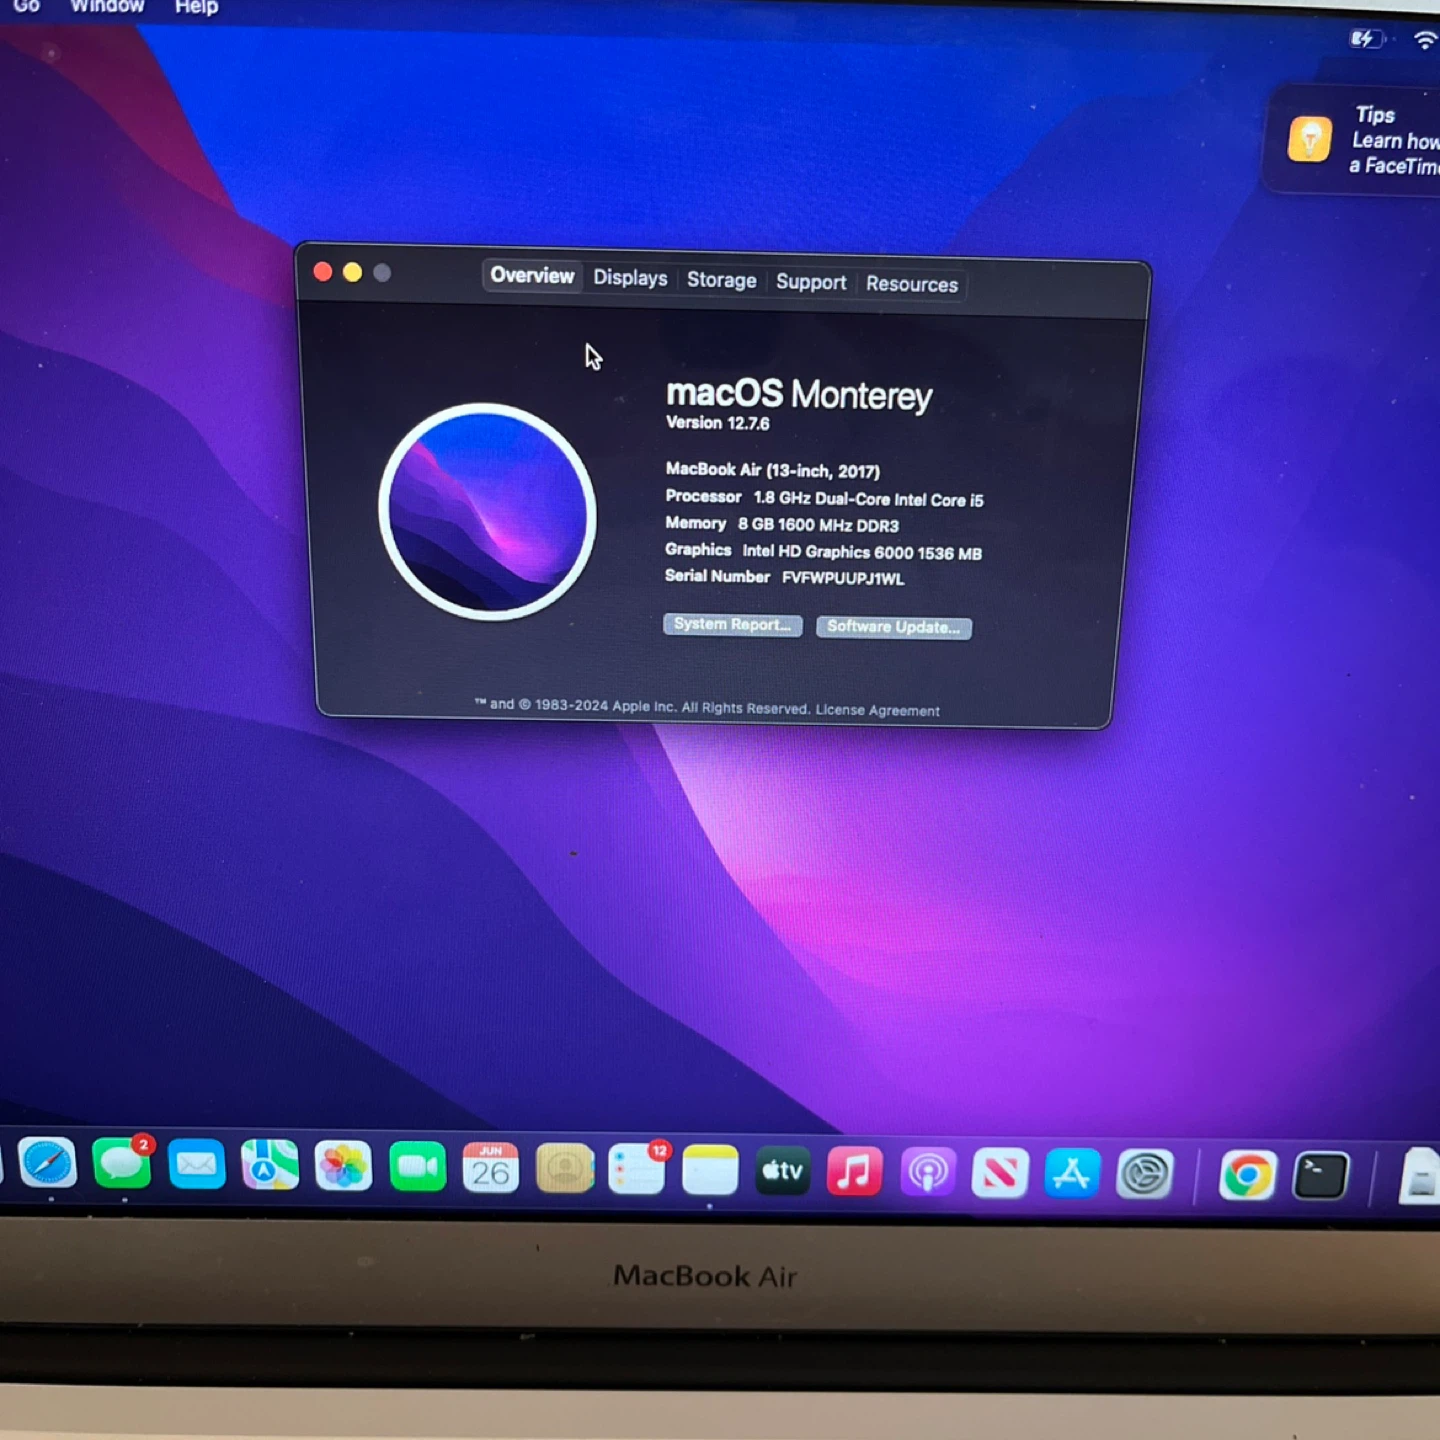Screen dimensions: 1440x1440
Task: Click the Tips notification lightbulb icon
Action: [x=1309, y=139]
